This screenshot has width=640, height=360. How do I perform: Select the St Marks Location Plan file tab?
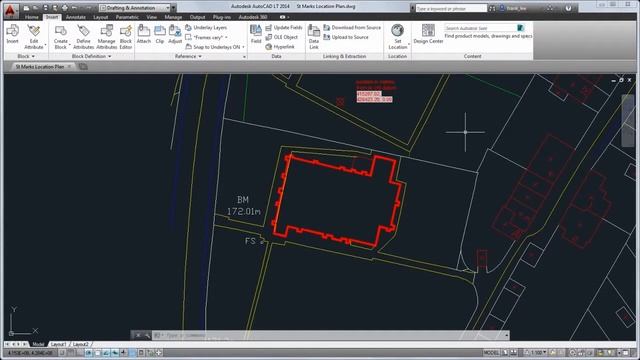(40, 67)
